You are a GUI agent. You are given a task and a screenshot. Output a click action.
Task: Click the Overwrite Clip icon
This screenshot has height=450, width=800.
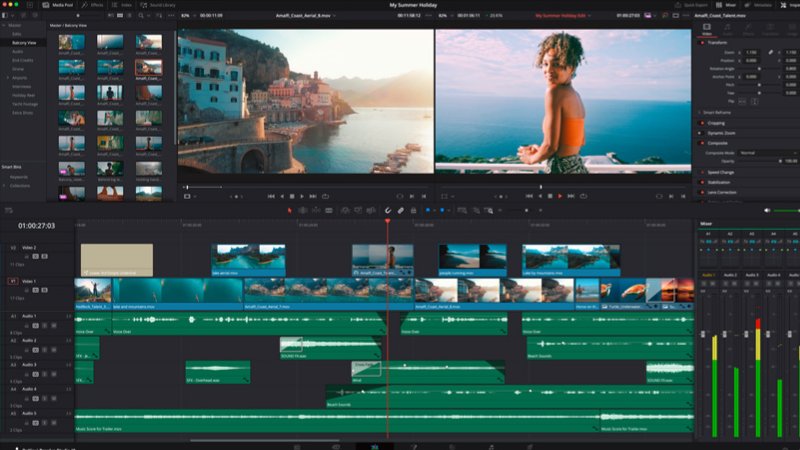[358, 210]
